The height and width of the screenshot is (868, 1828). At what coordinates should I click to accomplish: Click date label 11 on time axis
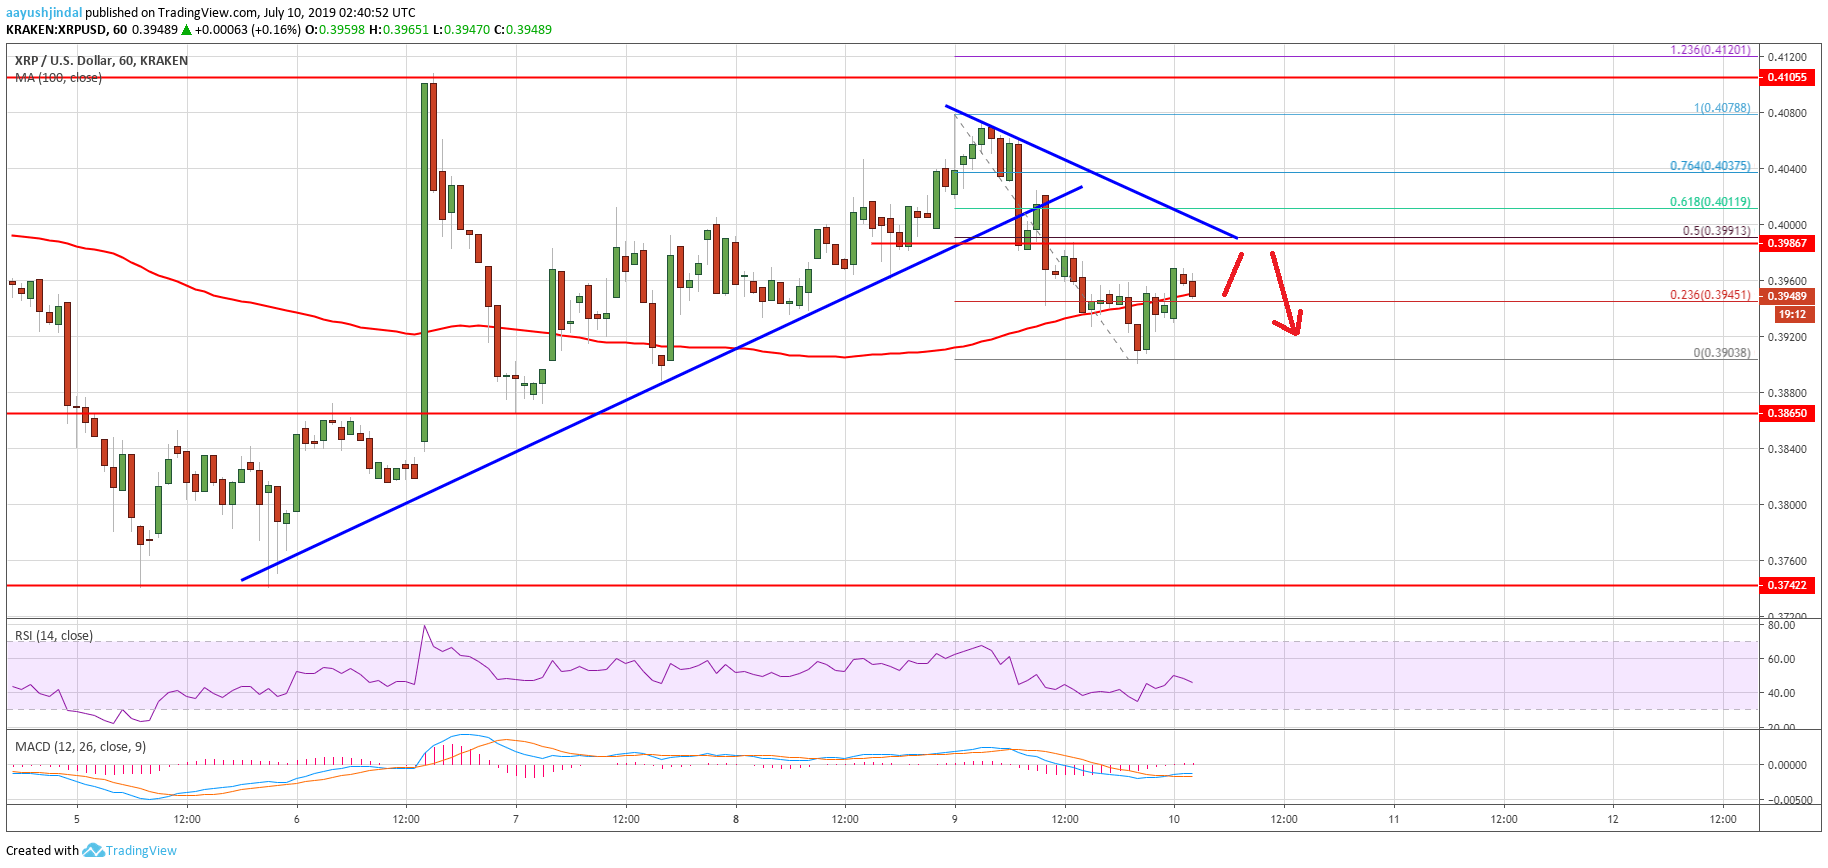(x=1394, y=819)
